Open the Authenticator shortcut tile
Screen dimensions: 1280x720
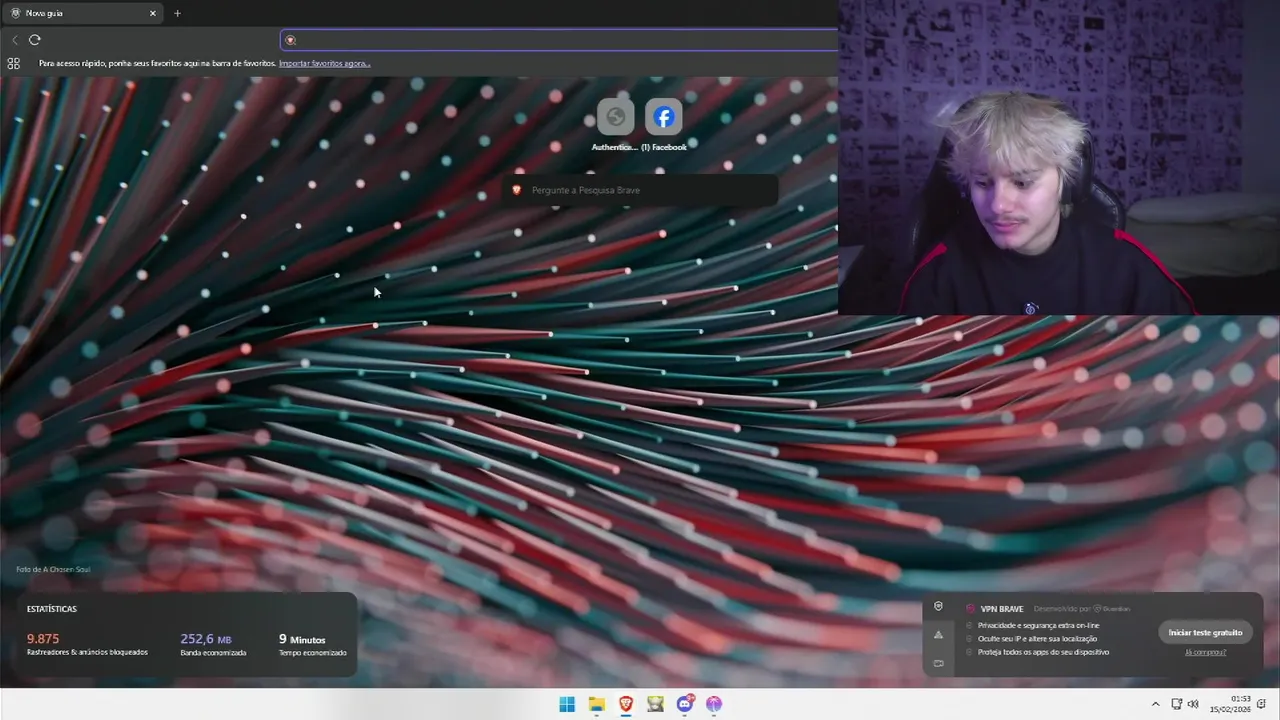tap(615, 117)
